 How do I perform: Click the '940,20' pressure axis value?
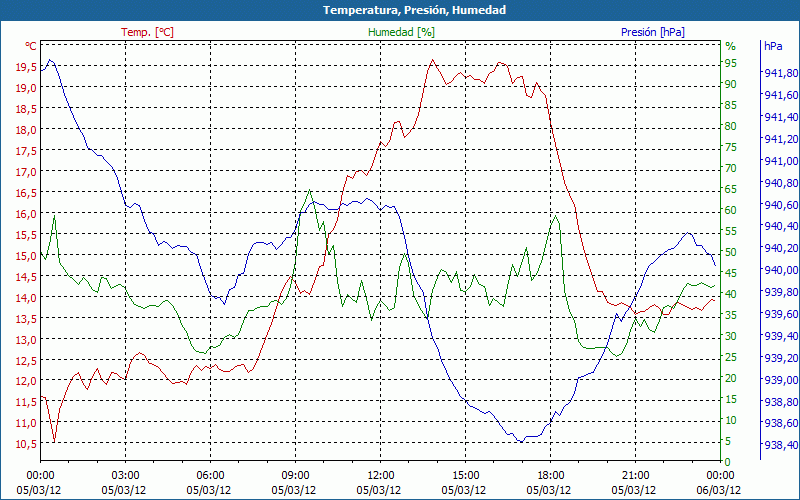click(x=781, y=248)
